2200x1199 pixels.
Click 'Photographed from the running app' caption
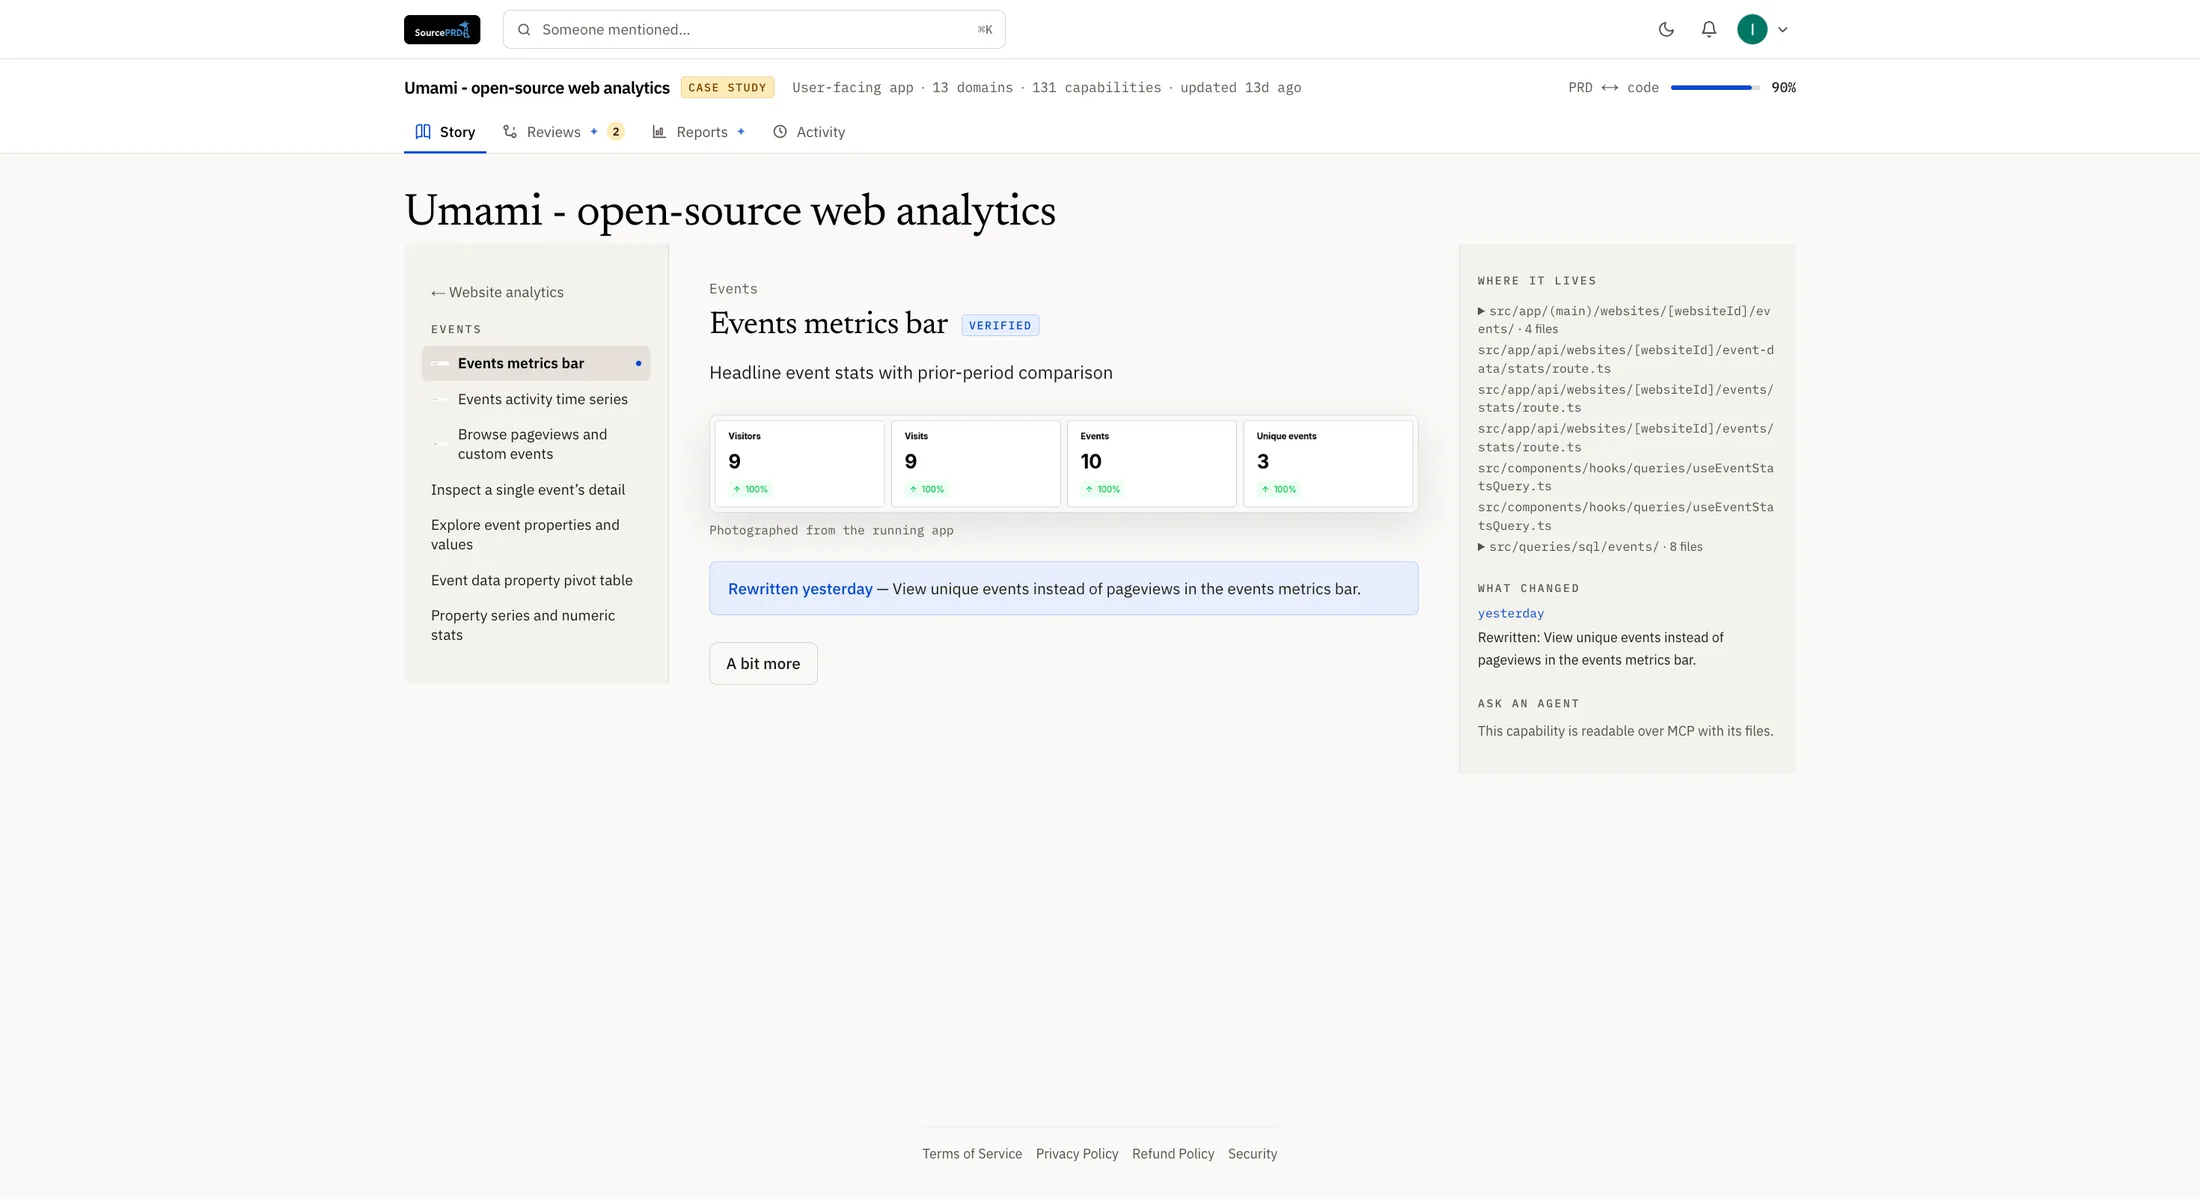coord(831,531)
